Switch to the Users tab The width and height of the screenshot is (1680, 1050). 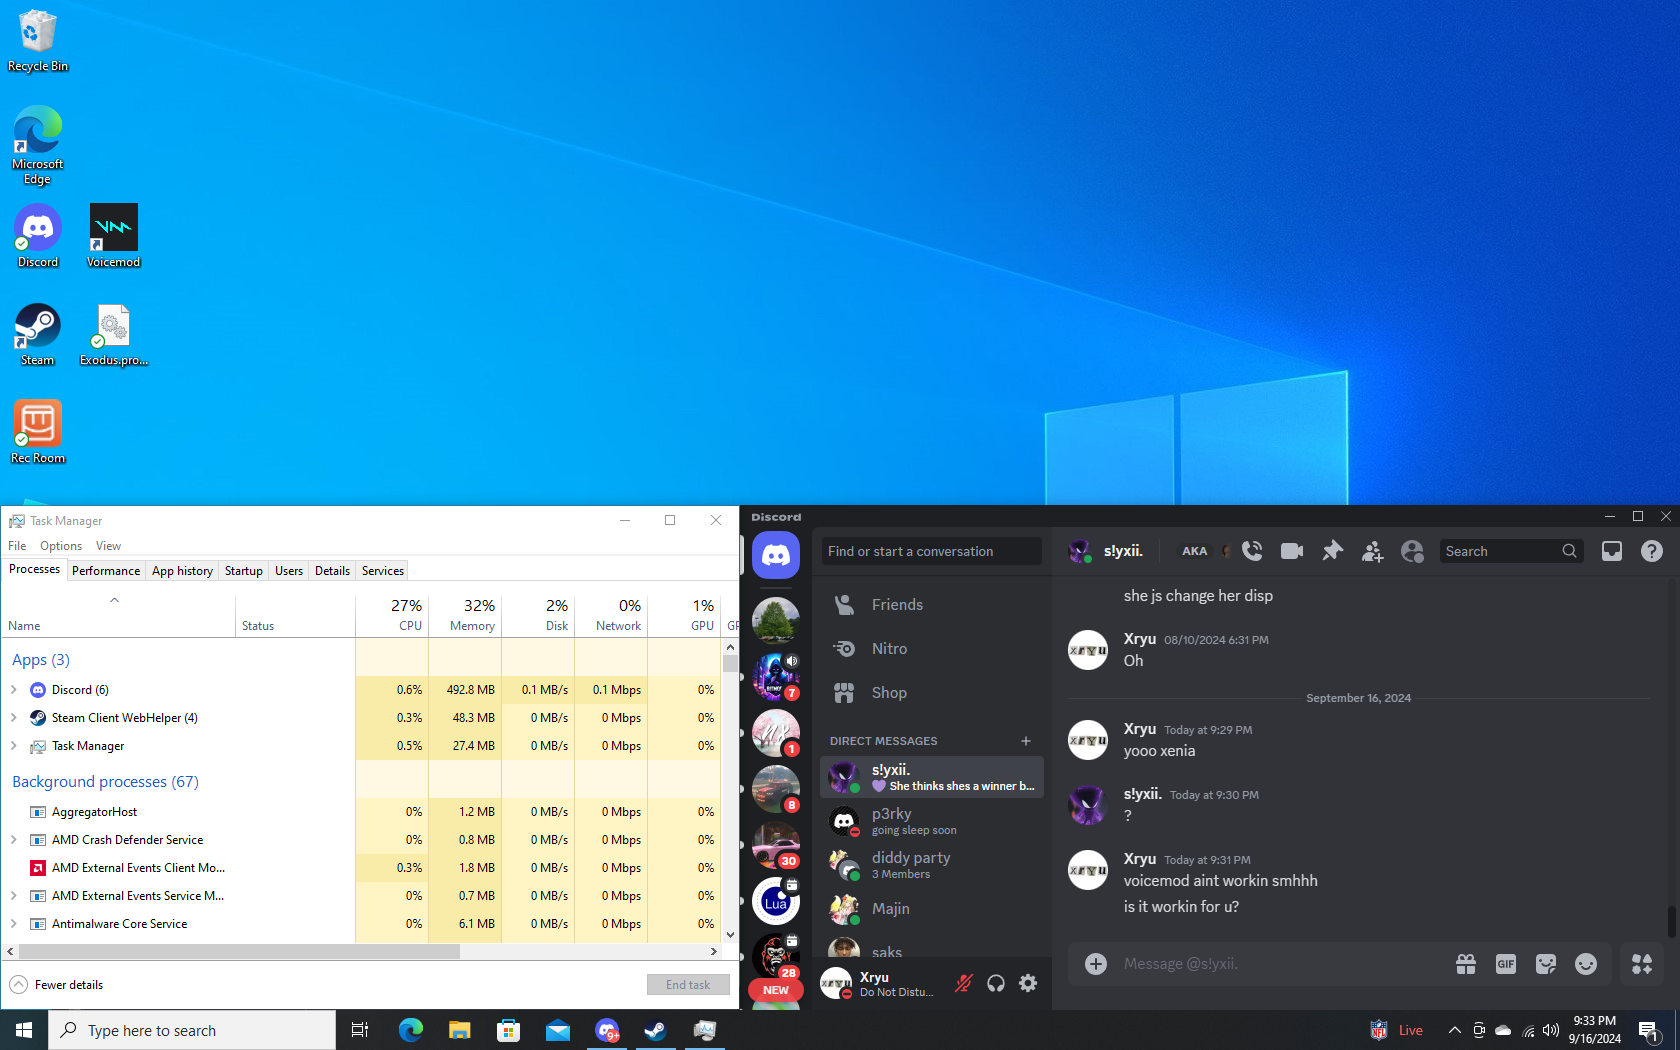tap(289, 571)
